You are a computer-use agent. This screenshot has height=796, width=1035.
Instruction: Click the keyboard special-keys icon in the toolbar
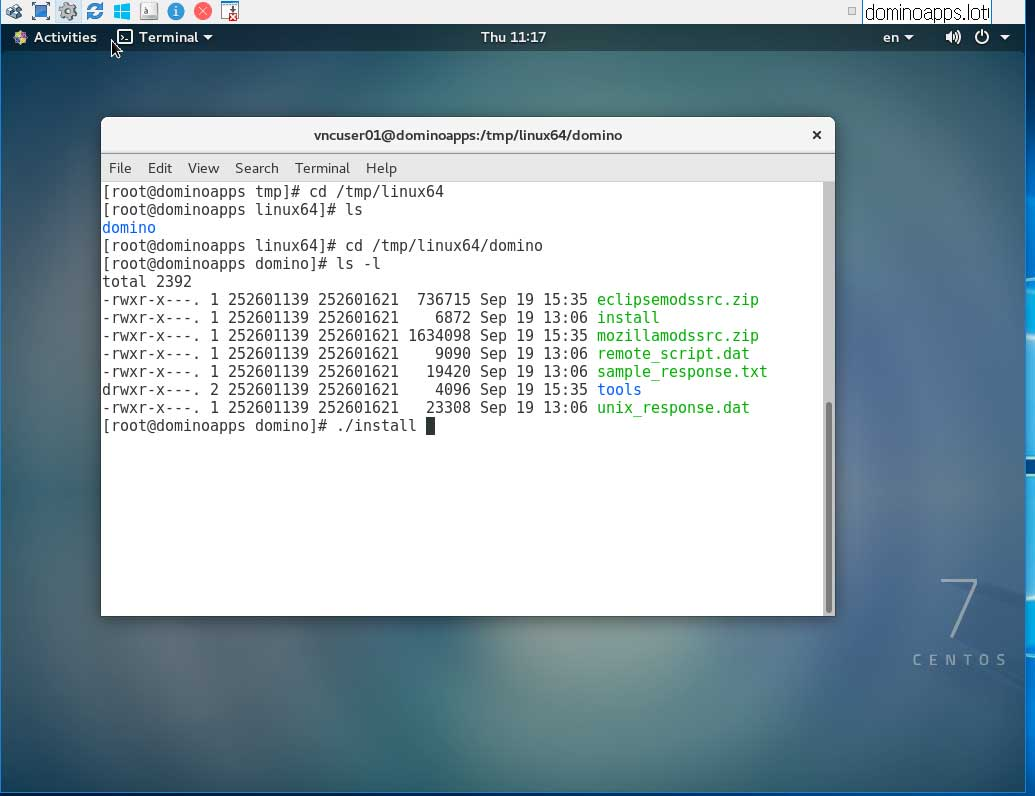(149, 11)
